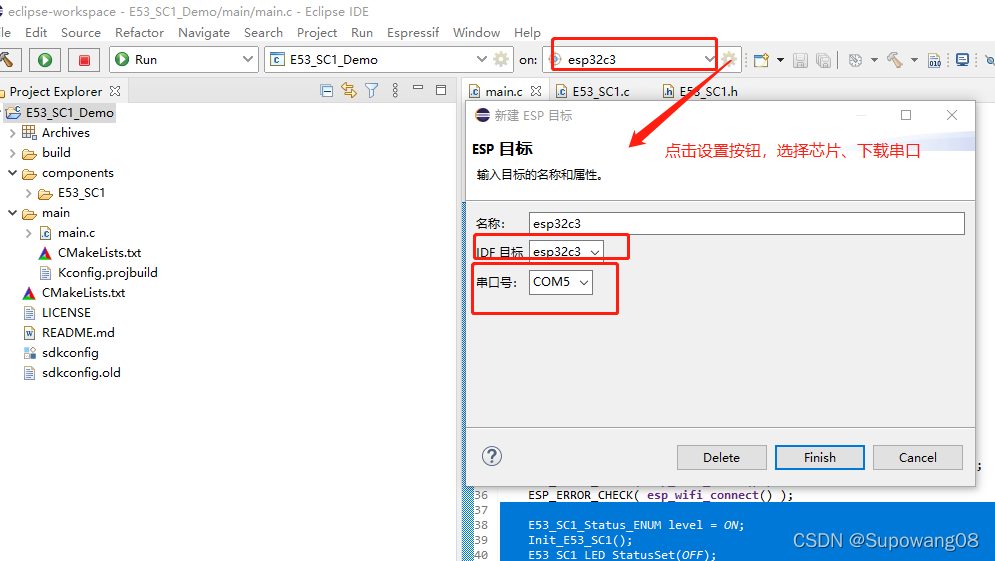
Task: Click the Build hammer icon
Action: [x=8, y=60]
